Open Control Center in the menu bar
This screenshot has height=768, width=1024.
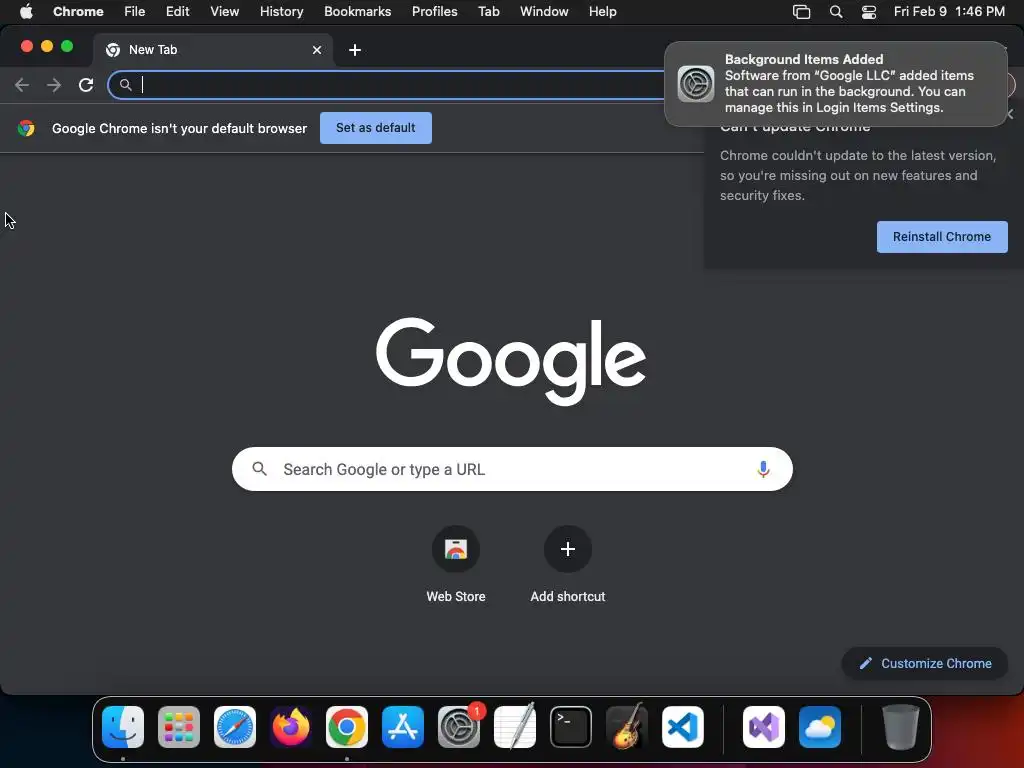(x=869, y=12)
